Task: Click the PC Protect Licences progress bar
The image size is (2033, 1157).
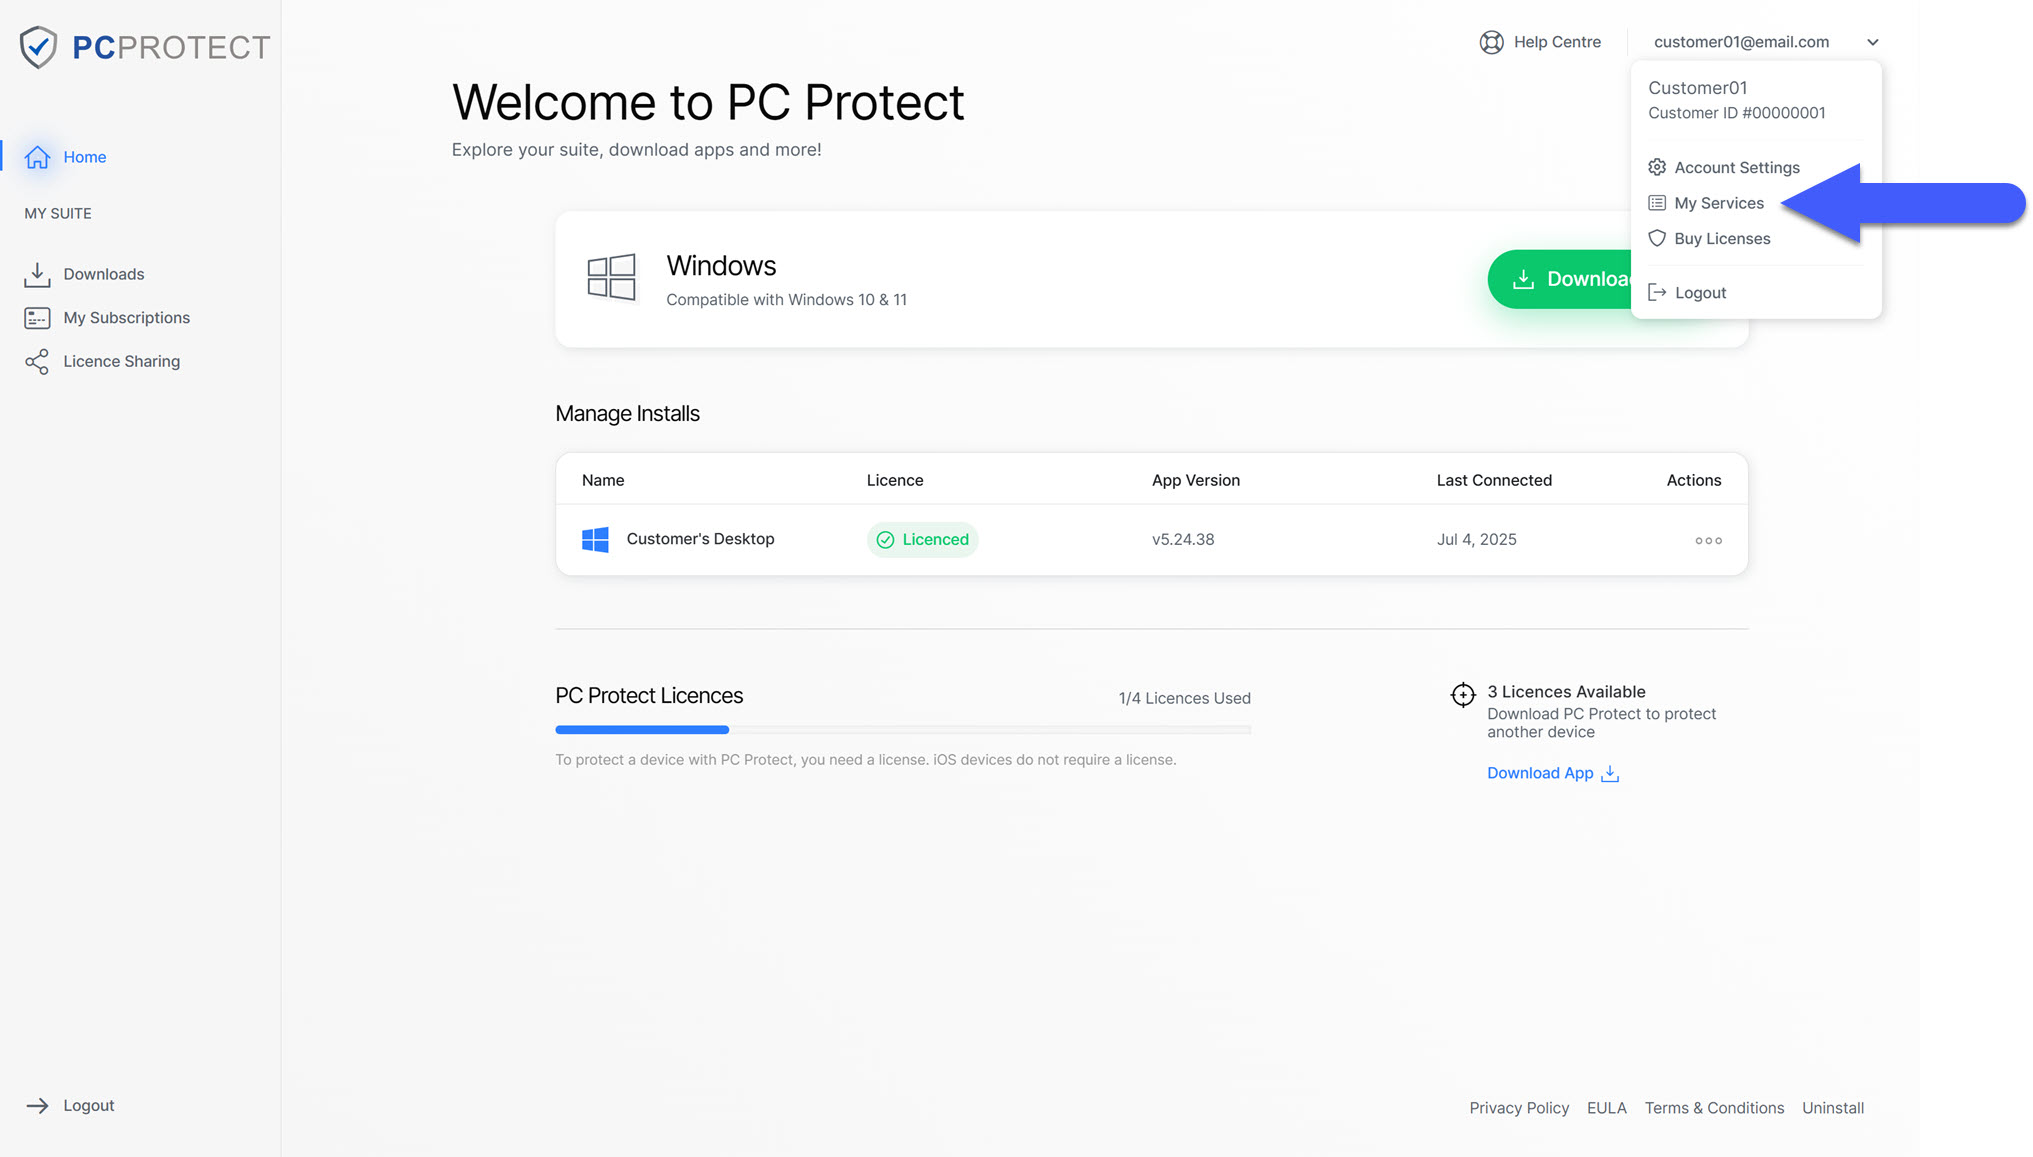Action: (x=902, y=730)
